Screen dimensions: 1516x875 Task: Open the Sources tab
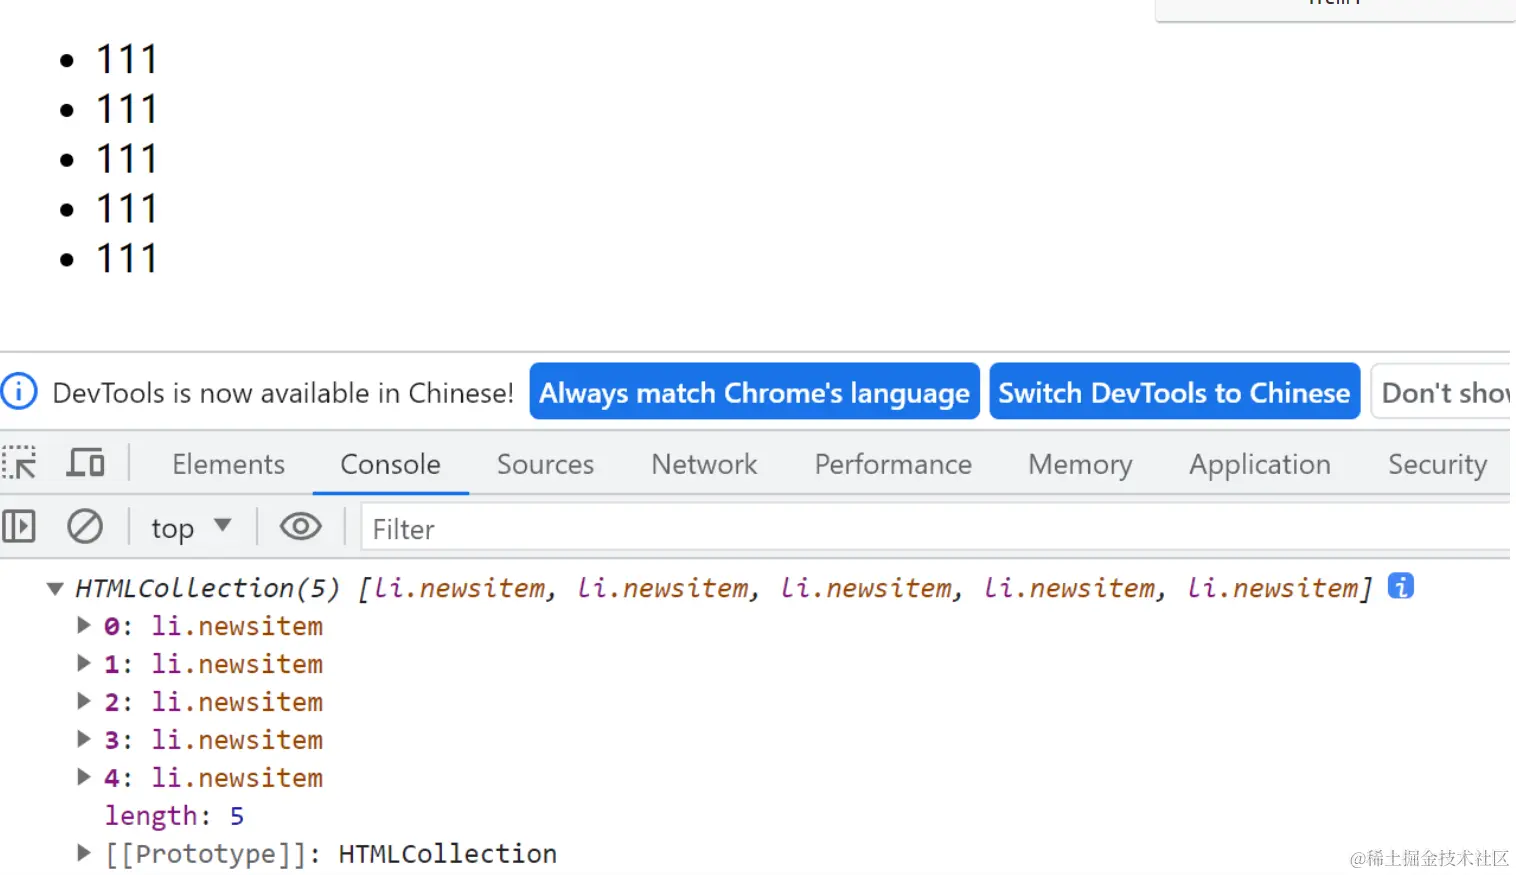pyautogui.click(x=545, y=464)
